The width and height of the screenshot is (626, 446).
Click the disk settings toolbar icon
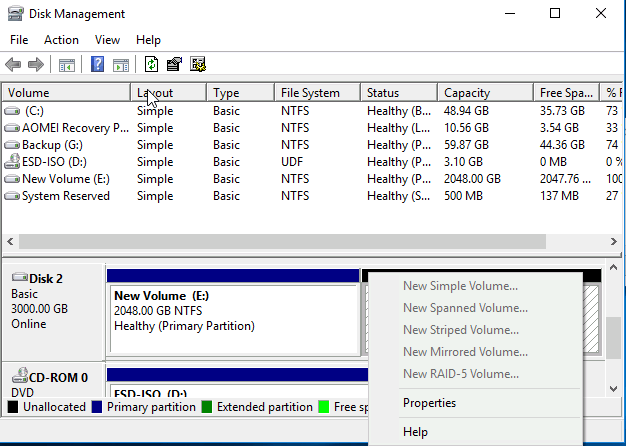(198, 64)
